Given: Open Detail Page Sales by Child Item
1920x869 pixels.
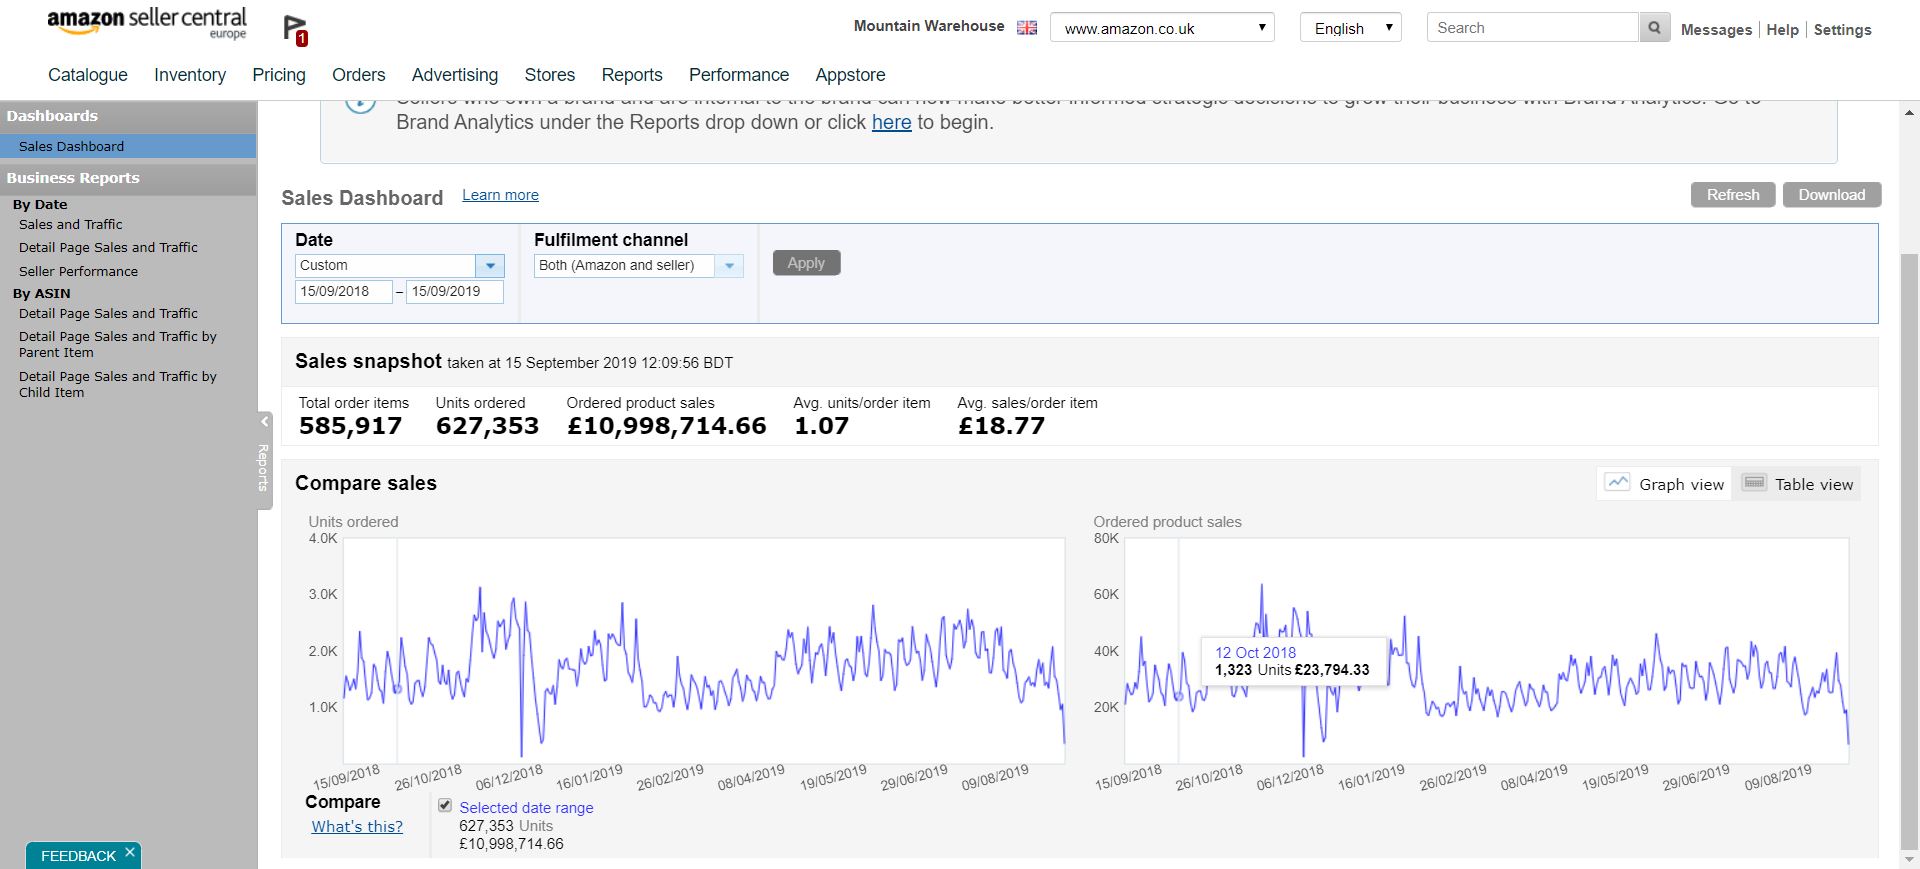Looking at the screenshot, I should 118,384.
